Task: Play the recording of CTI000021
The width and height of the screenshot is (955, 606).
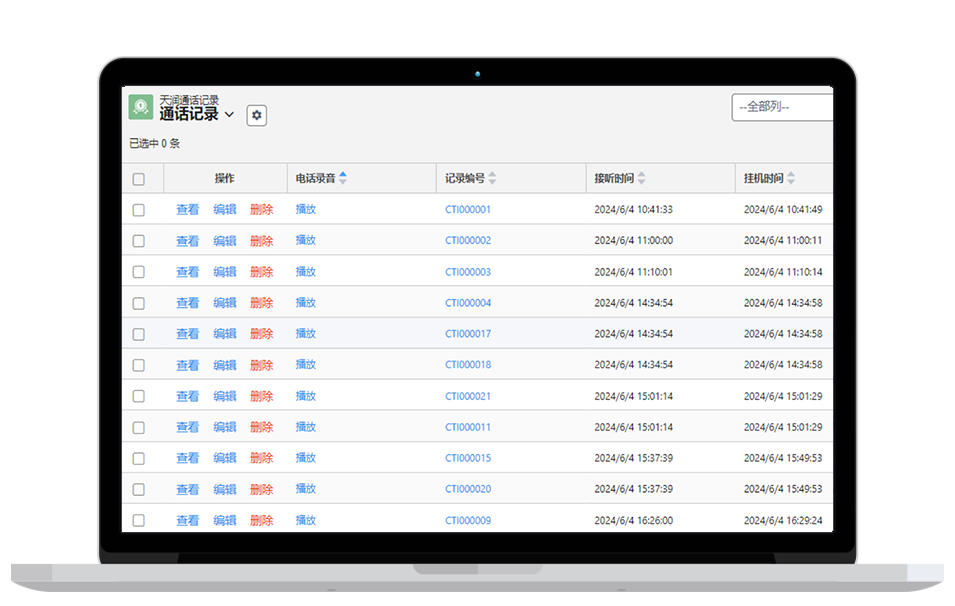Action: (x=306, y=396)
